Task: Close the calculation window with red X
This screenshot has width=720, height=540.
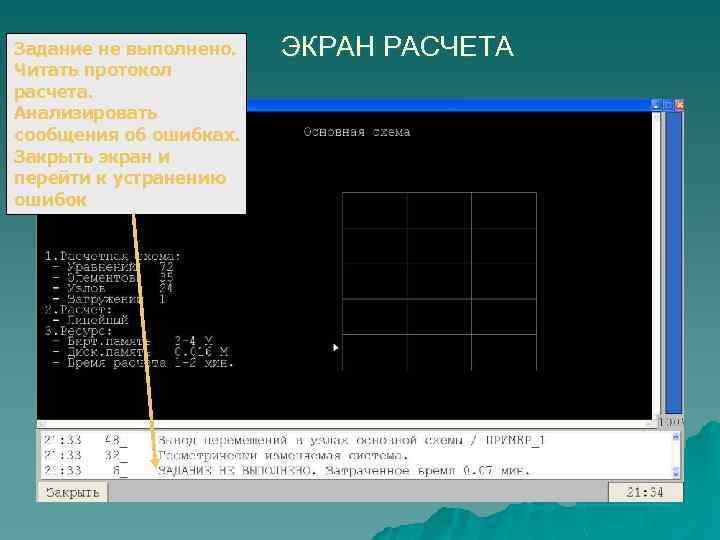Action: tap(680, 105)
